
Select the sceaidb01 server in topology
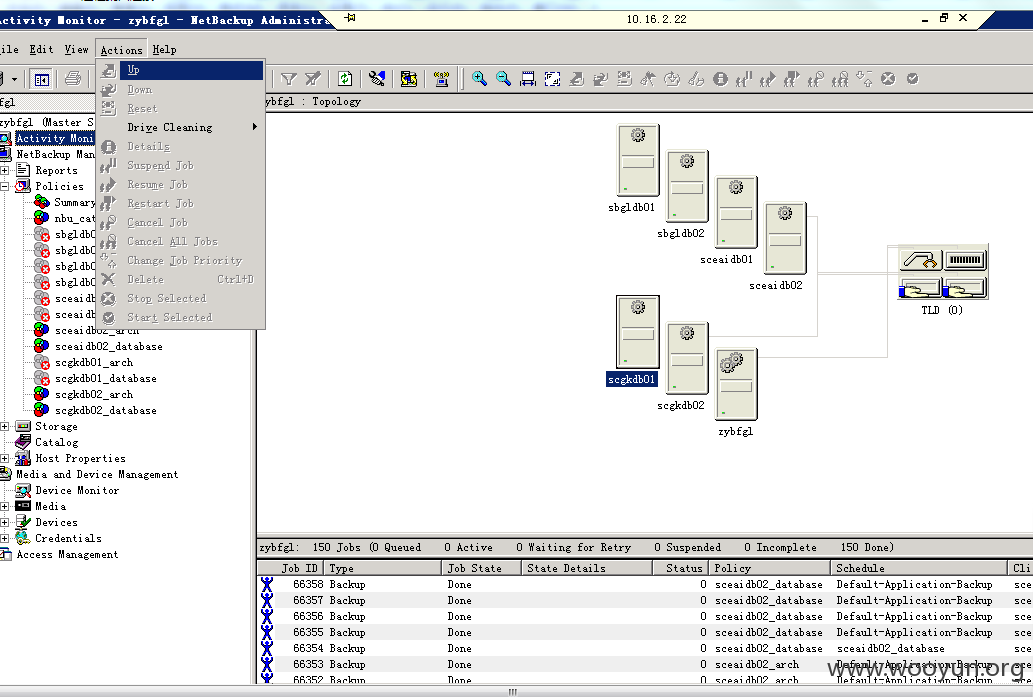[x=736, y=212]
